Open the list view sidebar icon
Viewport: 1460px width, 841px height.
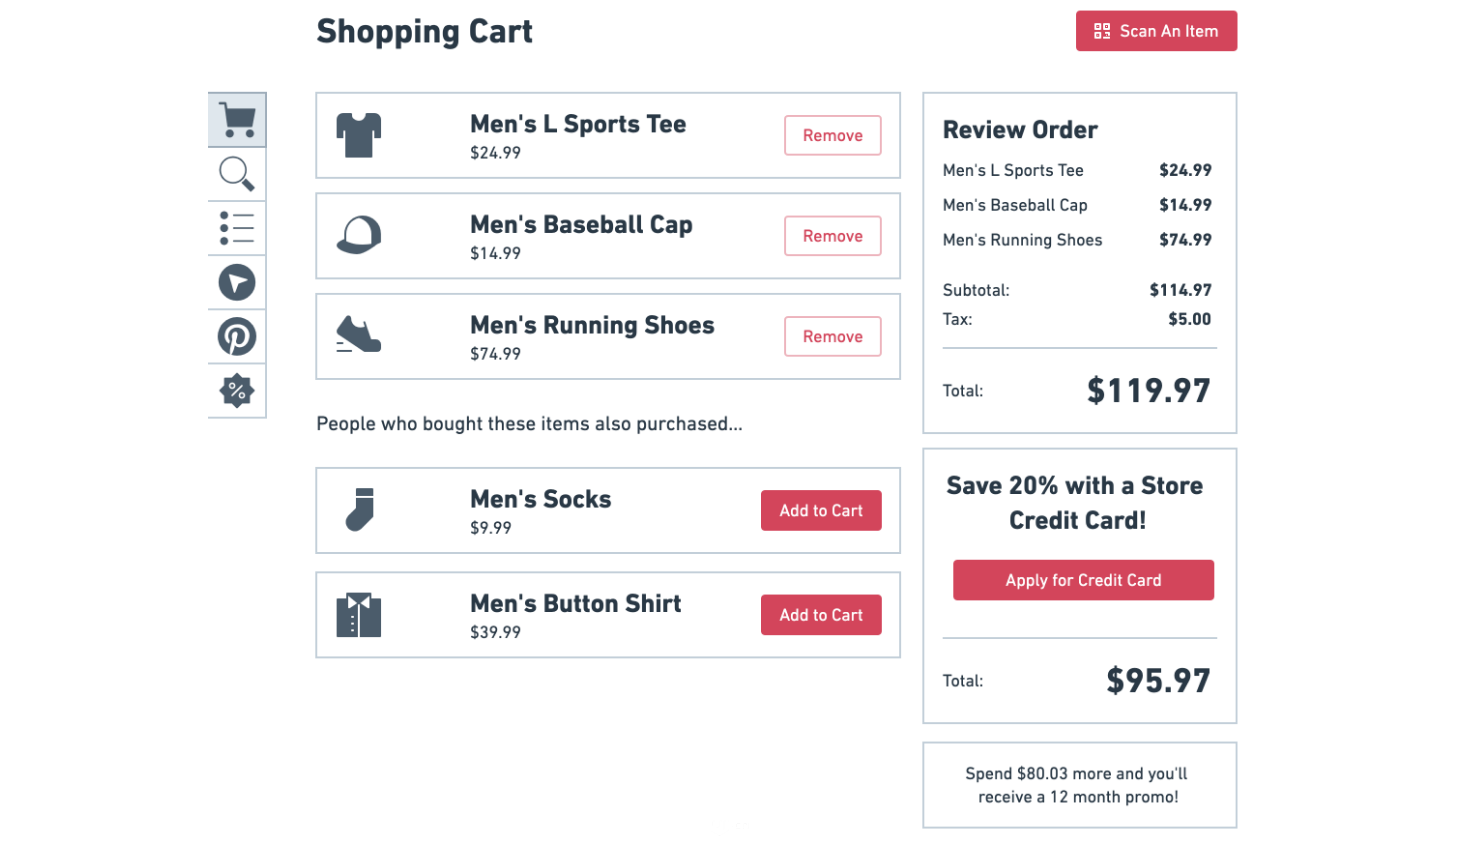[x=237, y=228]
